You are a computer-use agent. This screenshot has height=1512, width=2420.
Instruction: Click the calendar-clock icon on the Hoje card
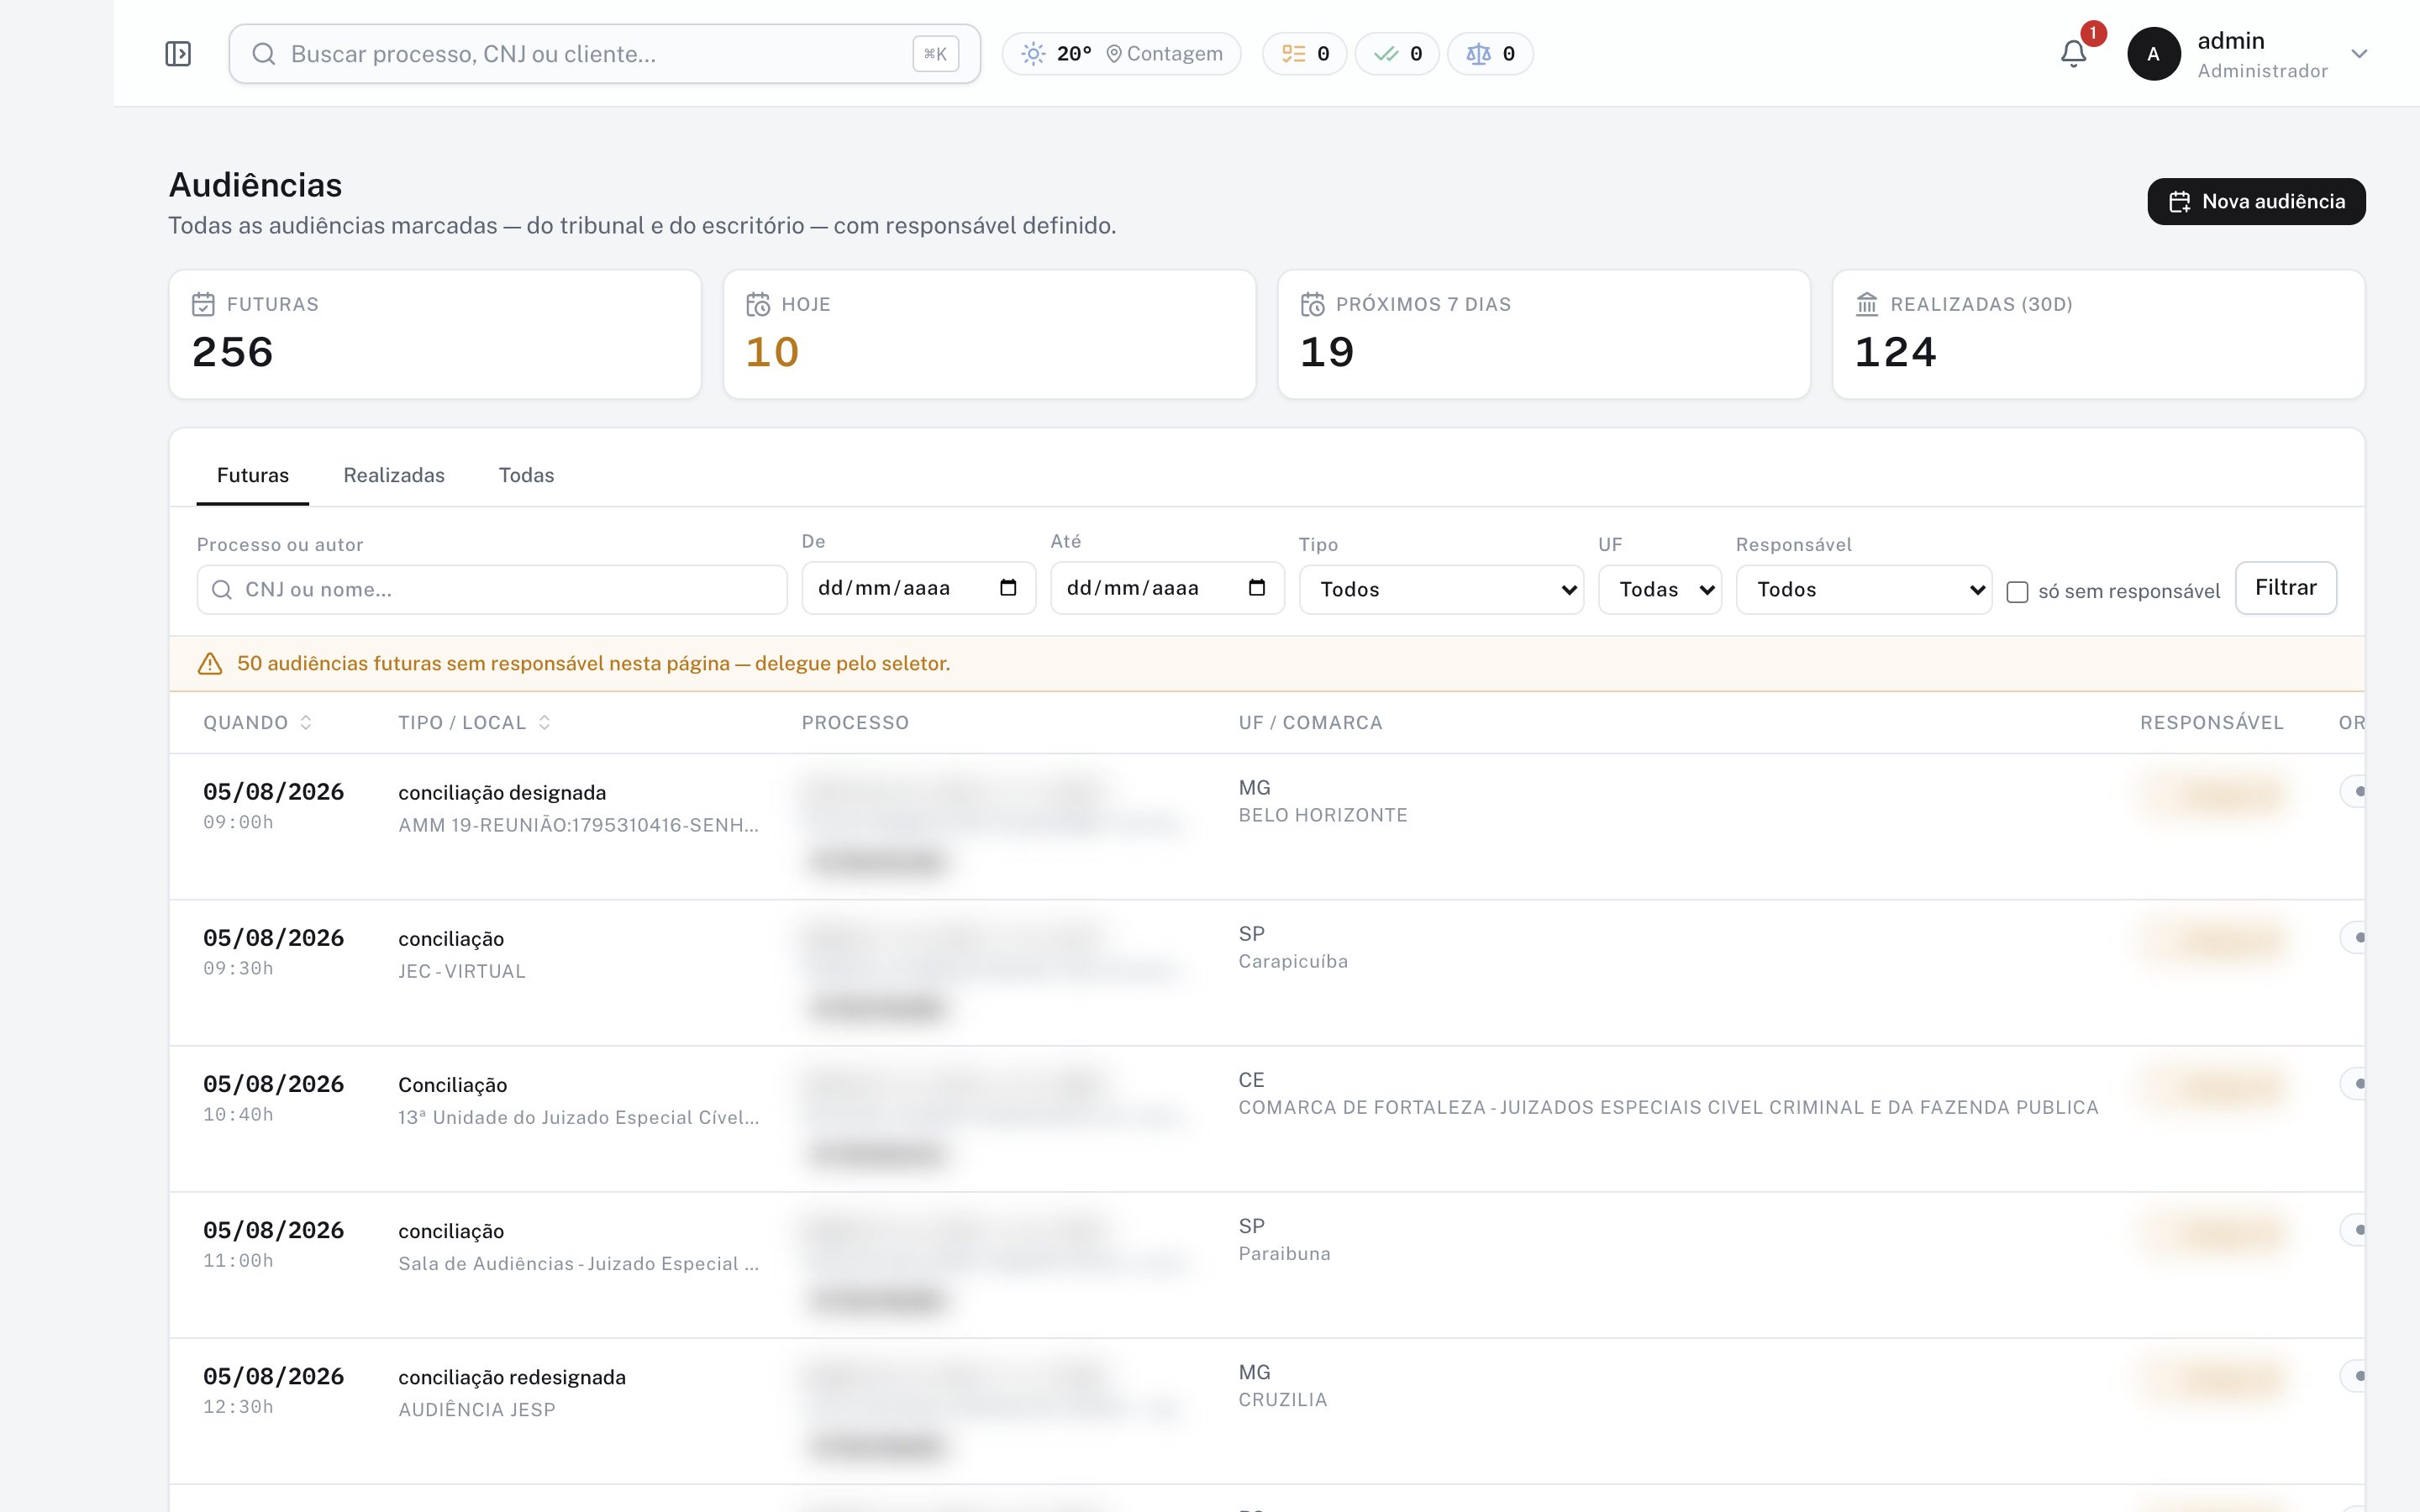pyautogui.click(x=758, y=304)
